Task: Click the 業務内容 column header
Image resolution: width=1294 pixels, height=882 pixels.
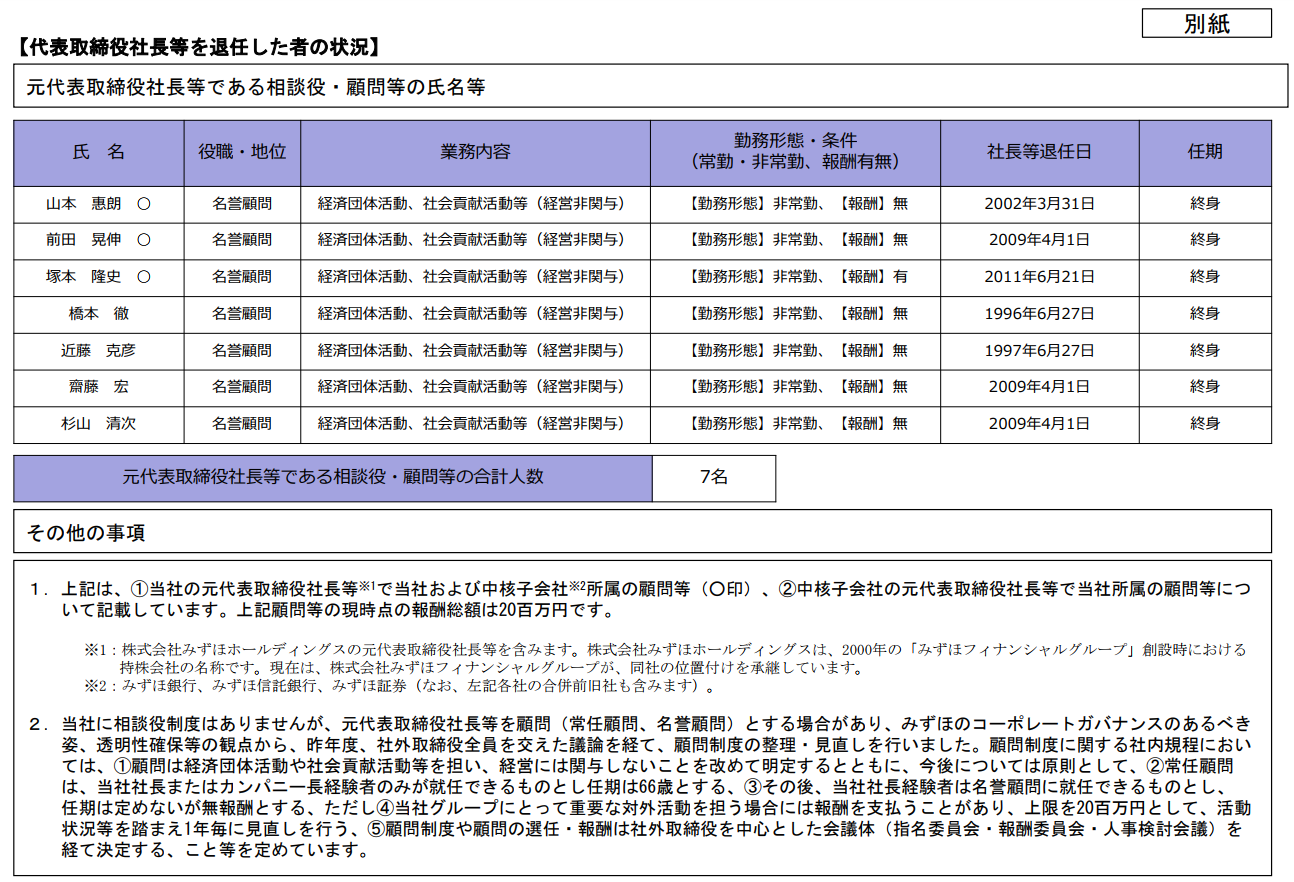Action: (x=475, y=153)
